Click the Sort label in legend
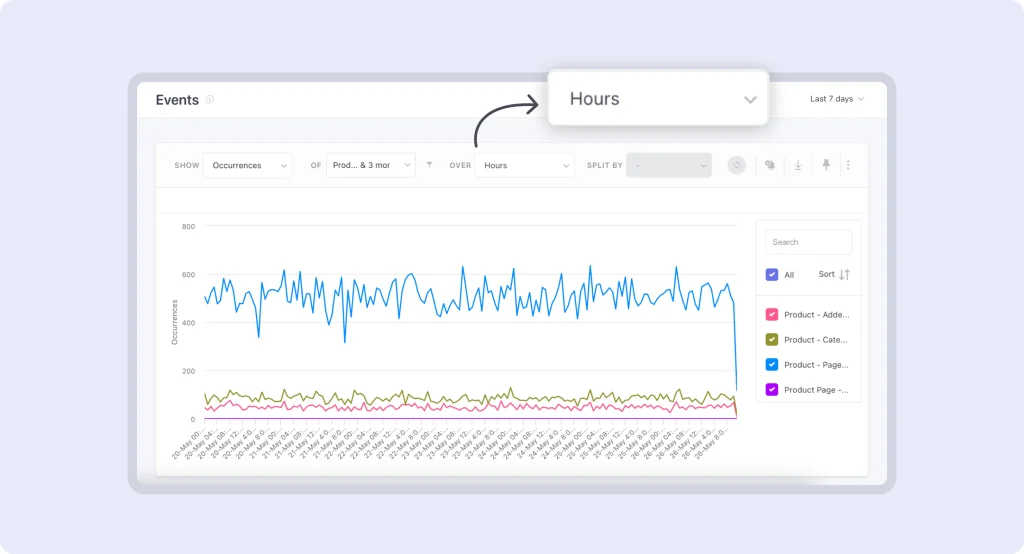This screenshot has width=1024, height=554. (x=826, y=274)
